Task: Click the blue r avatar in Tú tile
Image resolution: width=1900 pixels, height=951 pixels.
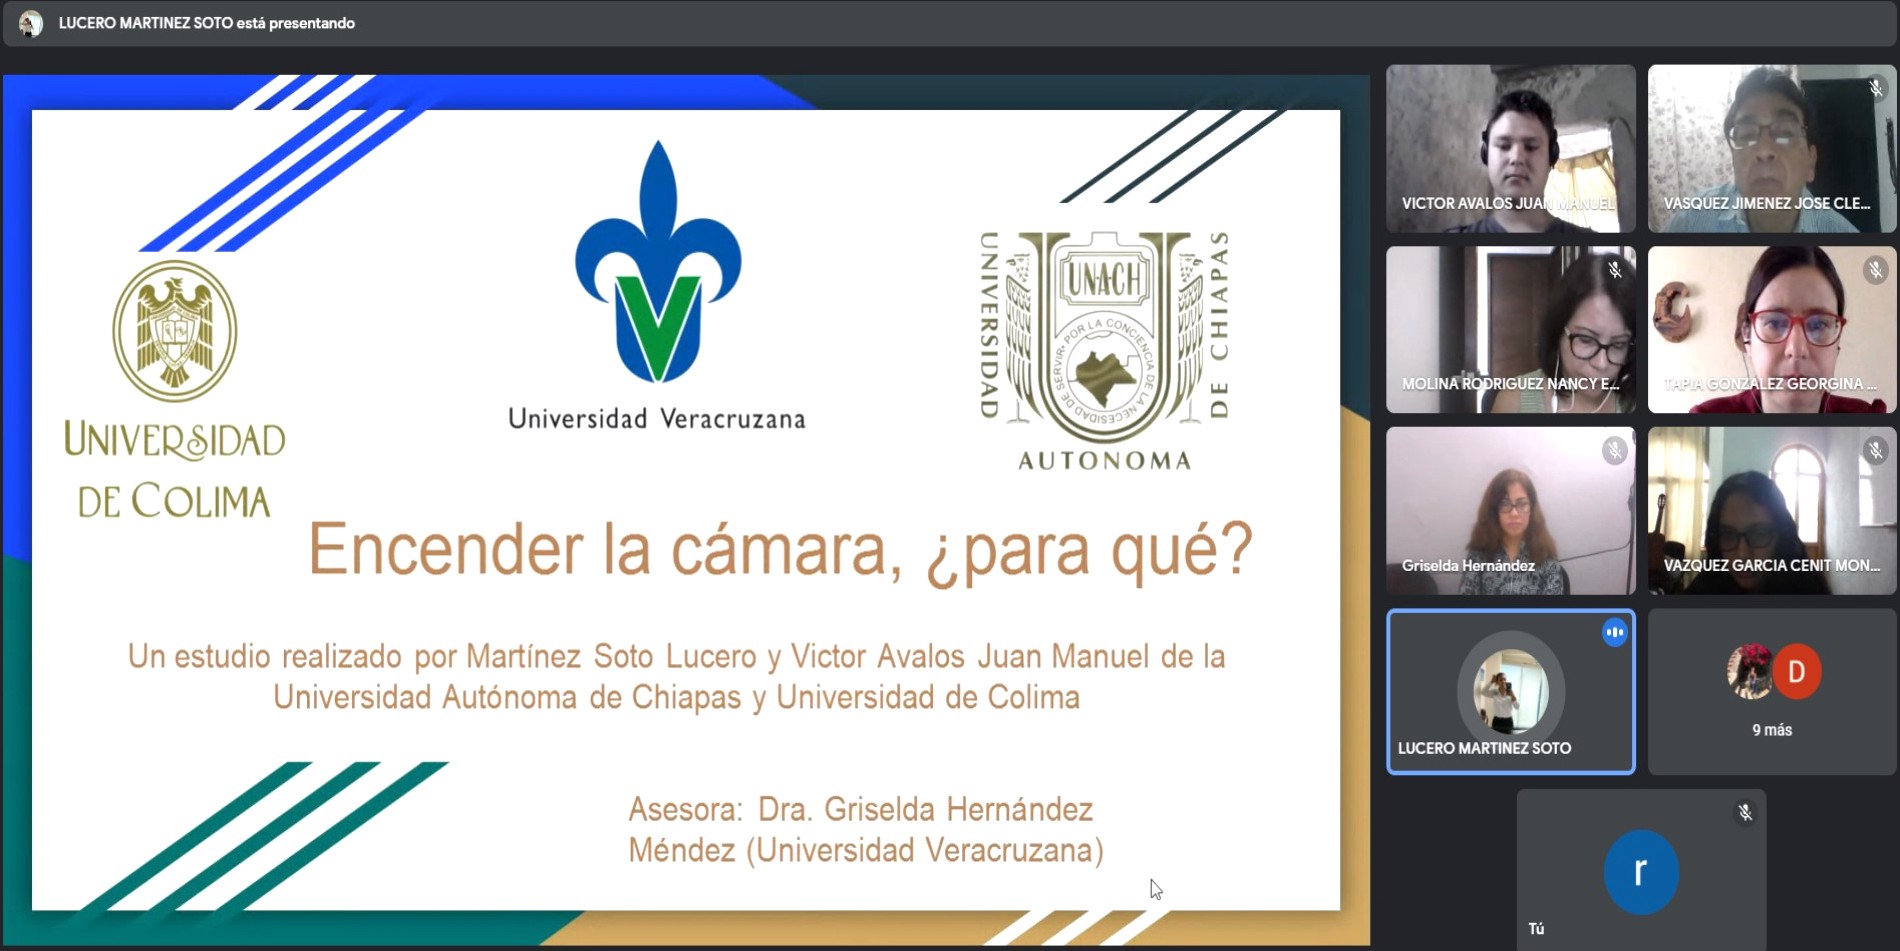Action: tap(1640, 872)
